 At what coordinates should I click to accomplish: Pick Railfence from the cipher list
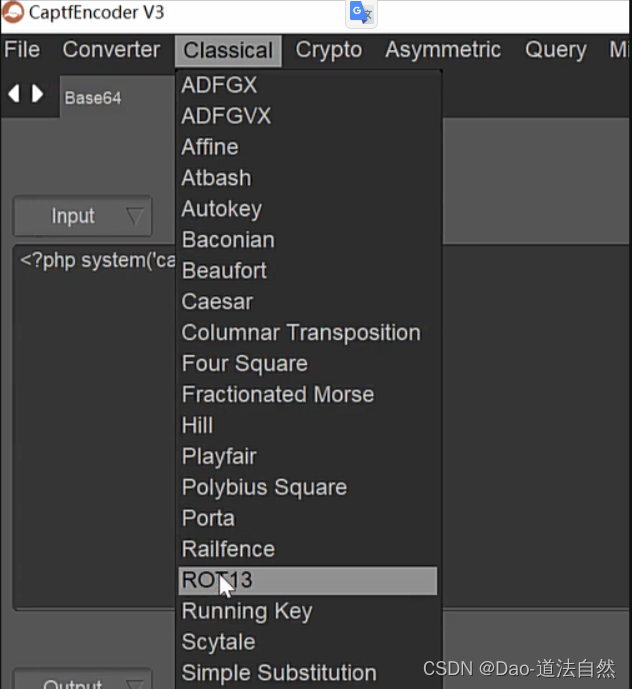click(x=308, y=549)
